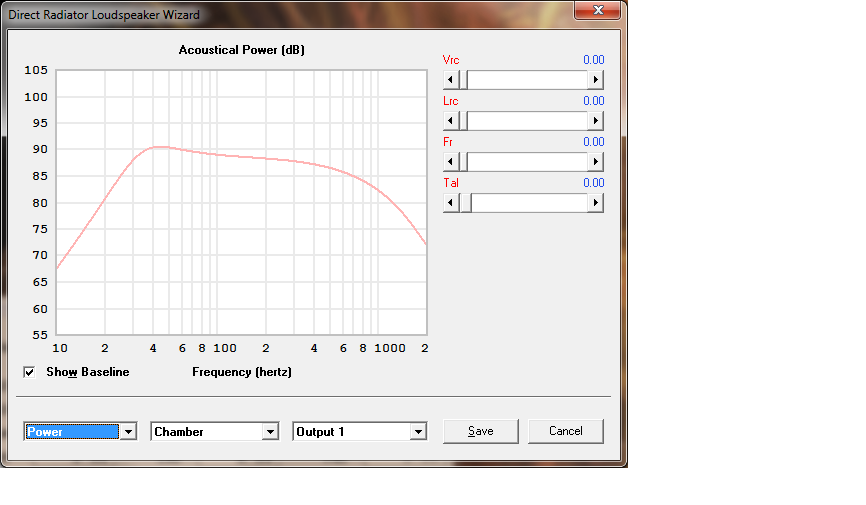Click the right arrow of the Lrc slider
Image resolution: width=866 pixels, height=505 pixels.
coord(595,121)
